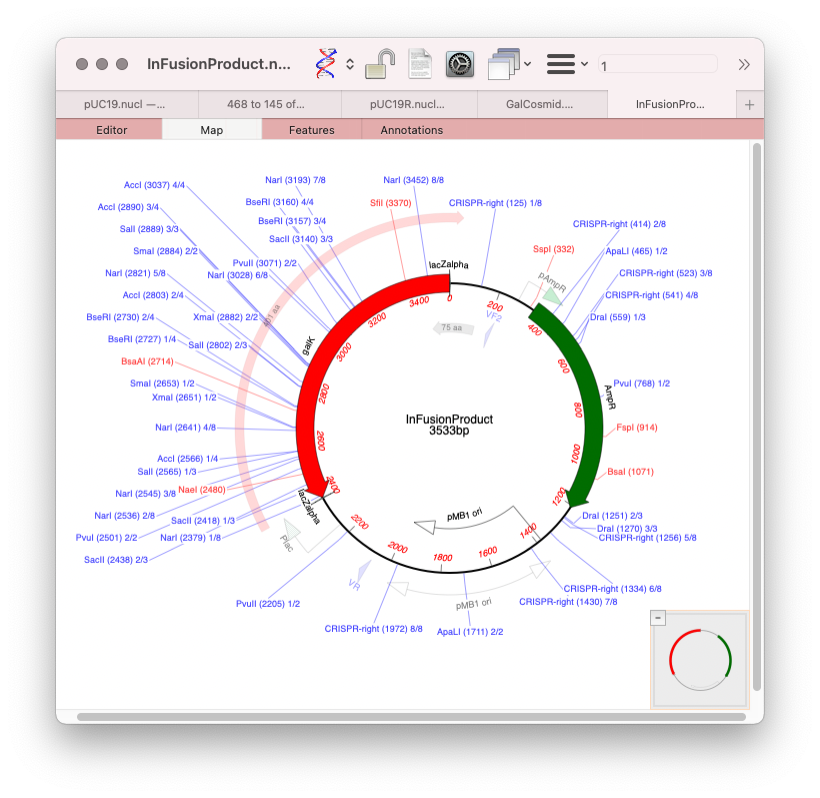Click the double-chevron toolbar overflow icon

click(743, 63)
